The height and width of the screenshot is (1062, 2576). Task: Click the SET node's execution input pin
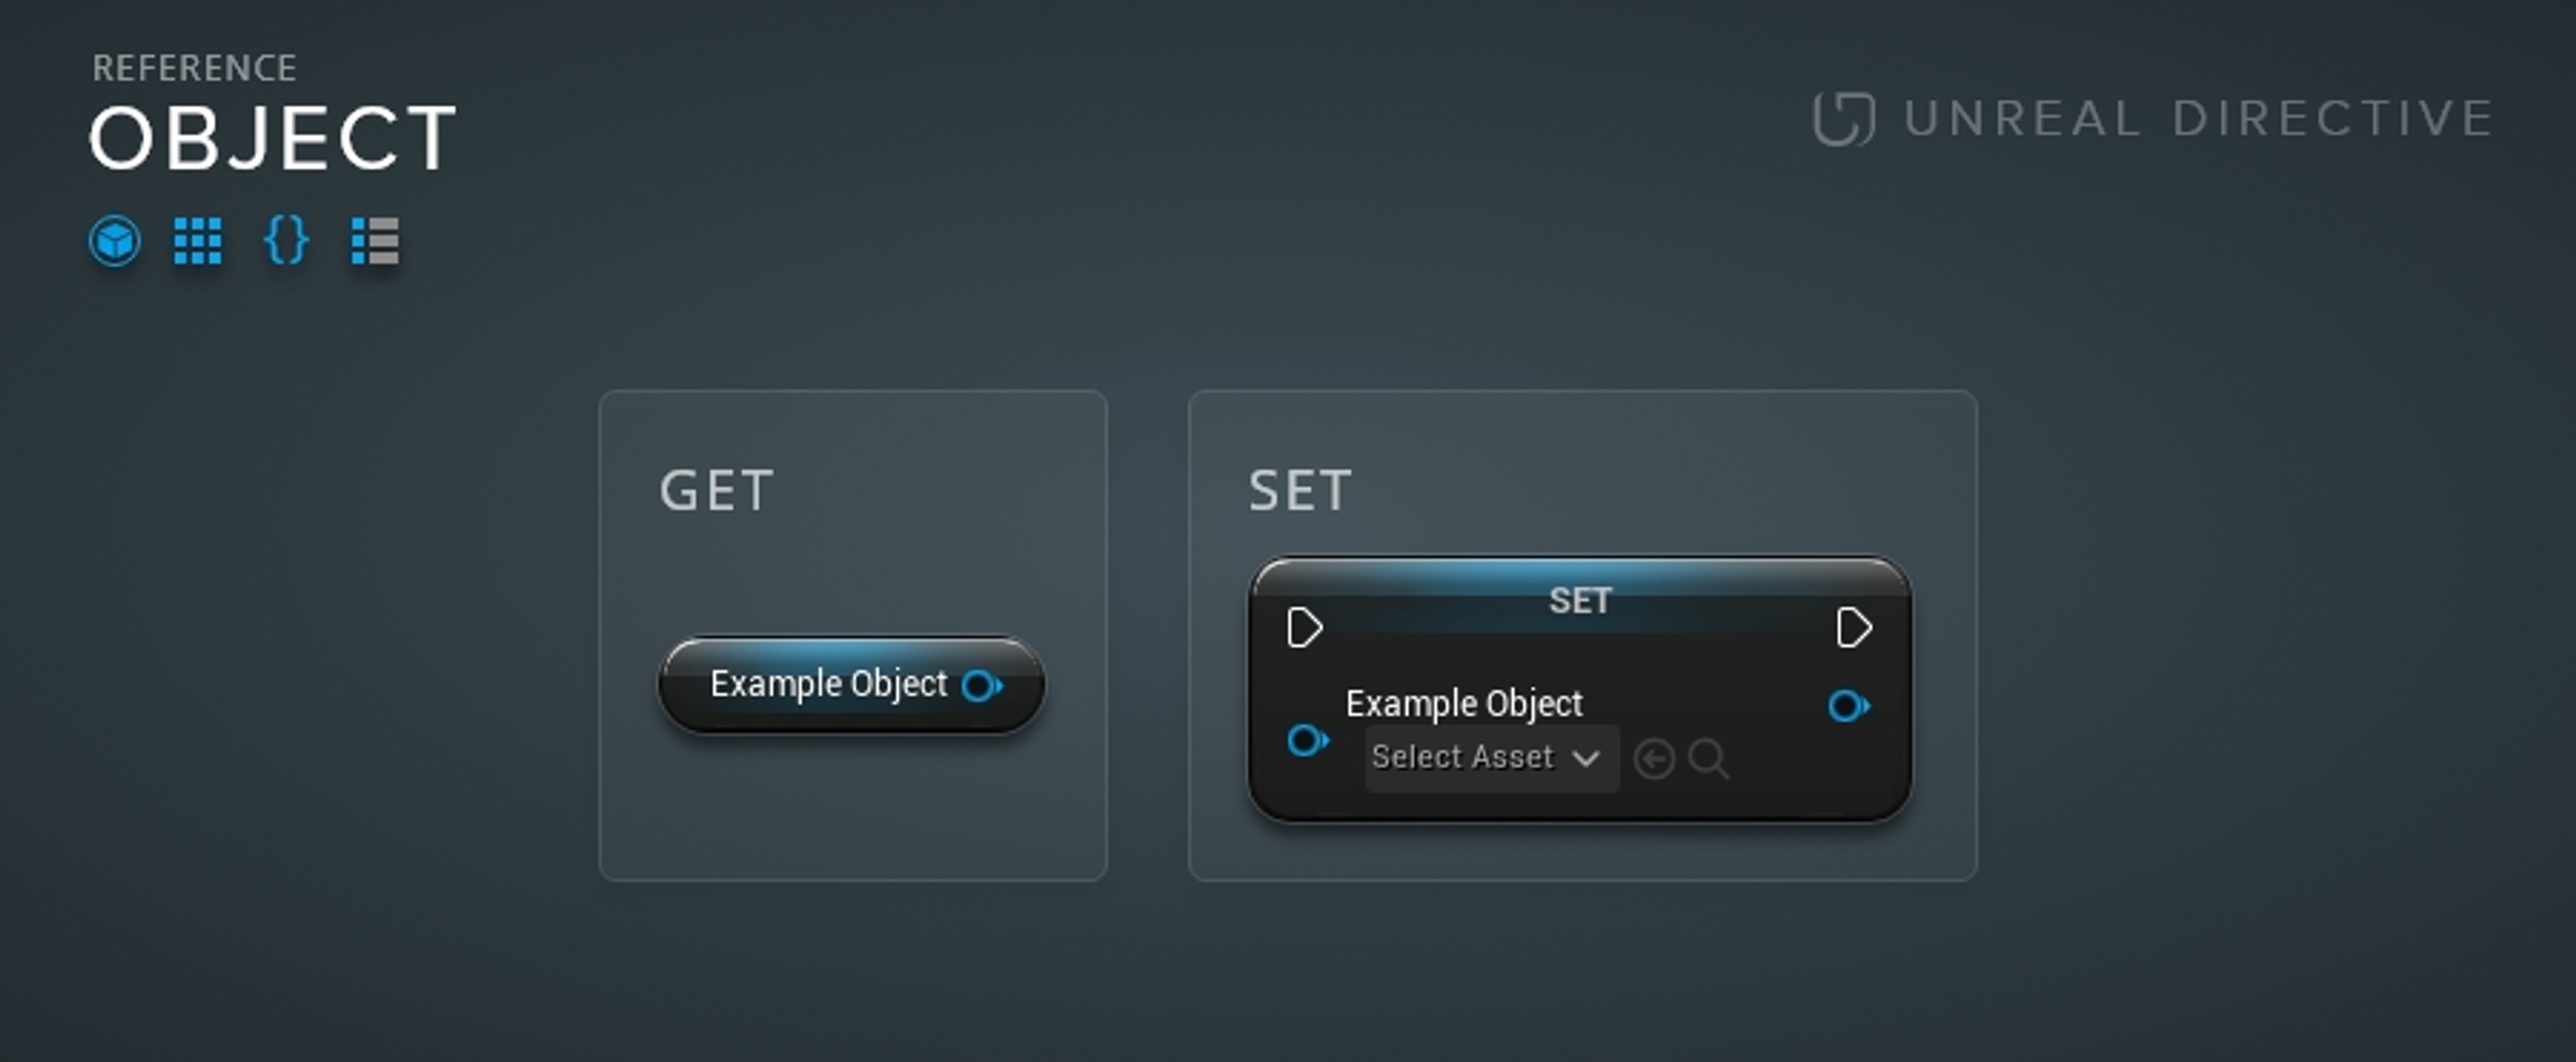coord(1304,628)
